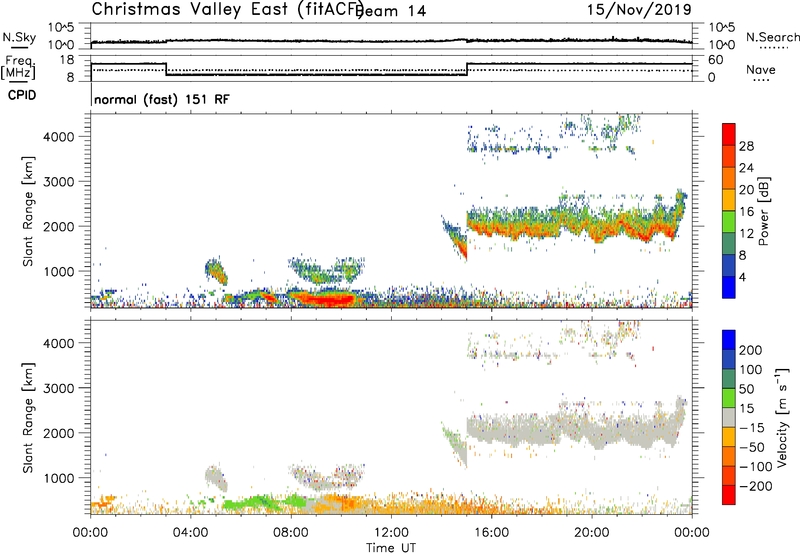
Task: Click the 08:00 time tick label
Action: (291, 533)
